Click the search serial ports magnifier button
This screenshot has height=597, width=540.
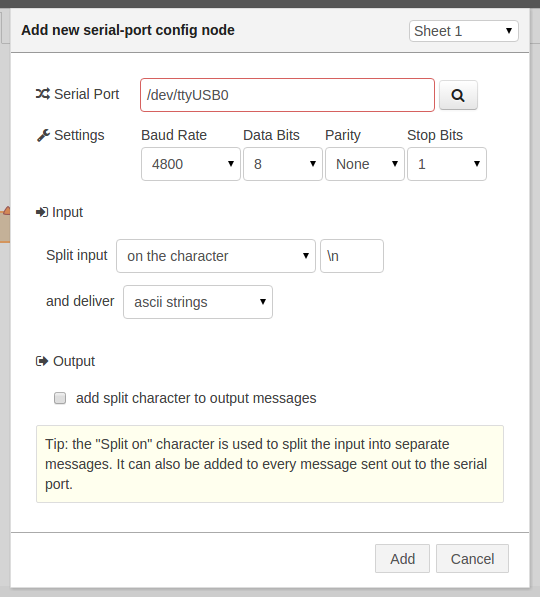click(x=458, y=95)
